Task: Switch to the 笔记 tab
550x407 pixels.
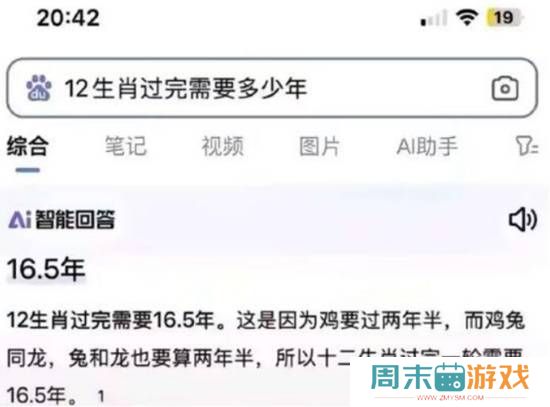Action: click(x=126, y=146)
